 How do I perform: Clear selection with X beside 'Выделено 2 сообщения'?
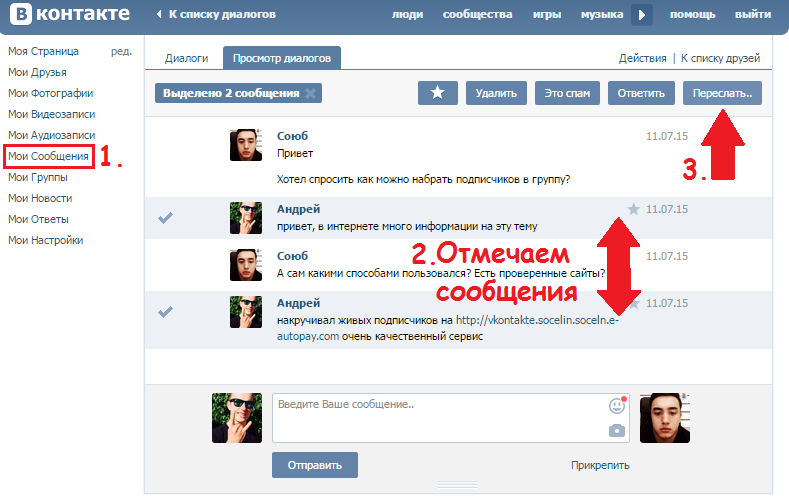pyautogui.click(x=311, y=94)
